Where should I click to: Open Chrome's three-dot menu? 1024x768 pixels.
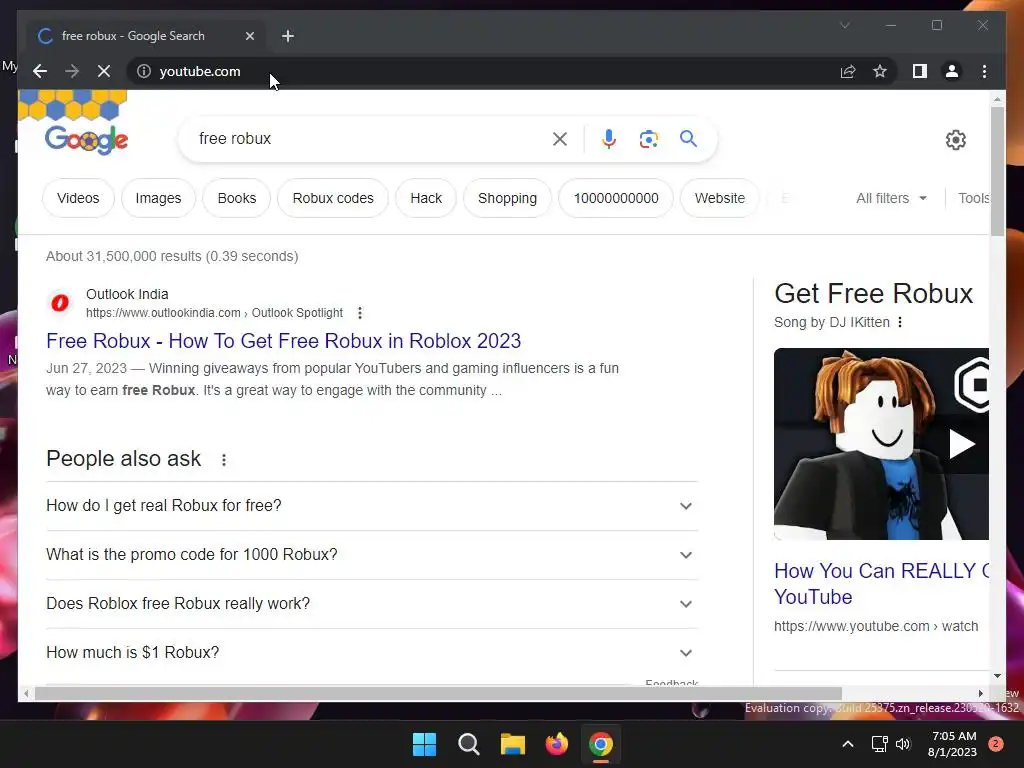(984, 71)
